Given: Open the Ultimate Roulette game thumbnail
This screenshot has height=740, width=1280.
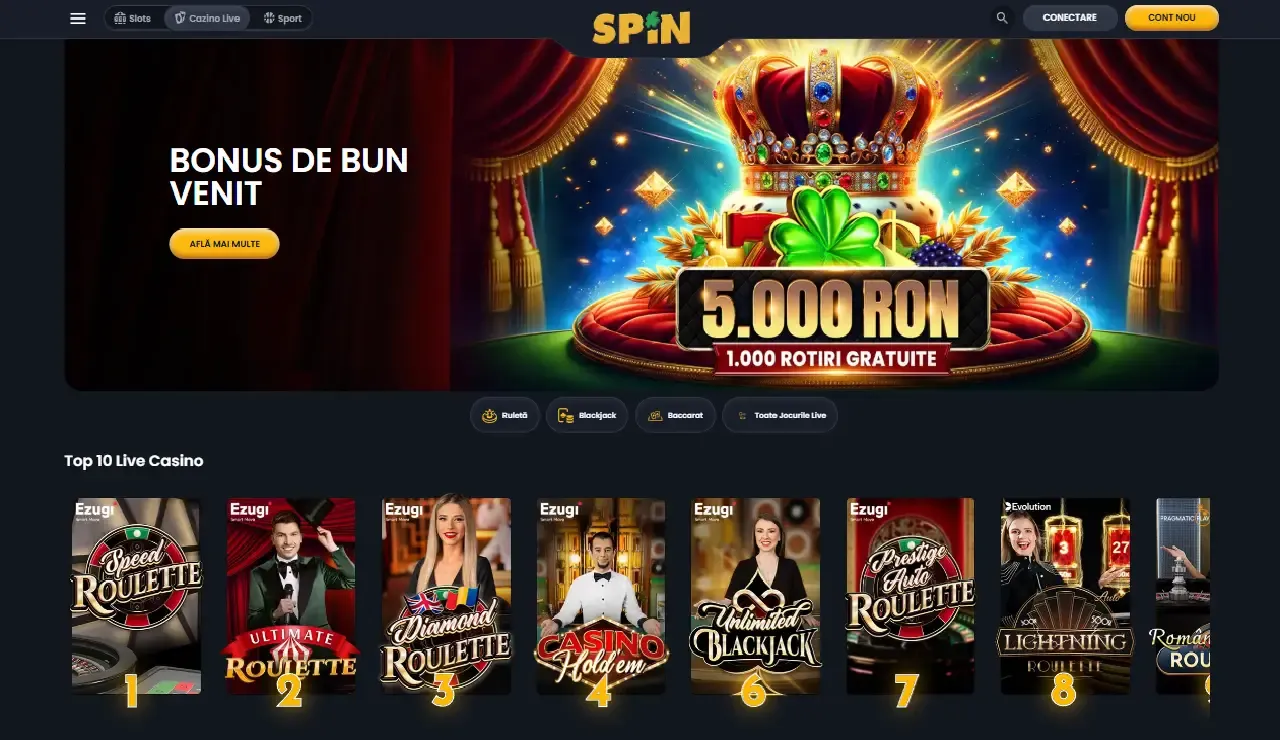Looking at the screenshot, I should pyautogui.click(x=291, y=596).
